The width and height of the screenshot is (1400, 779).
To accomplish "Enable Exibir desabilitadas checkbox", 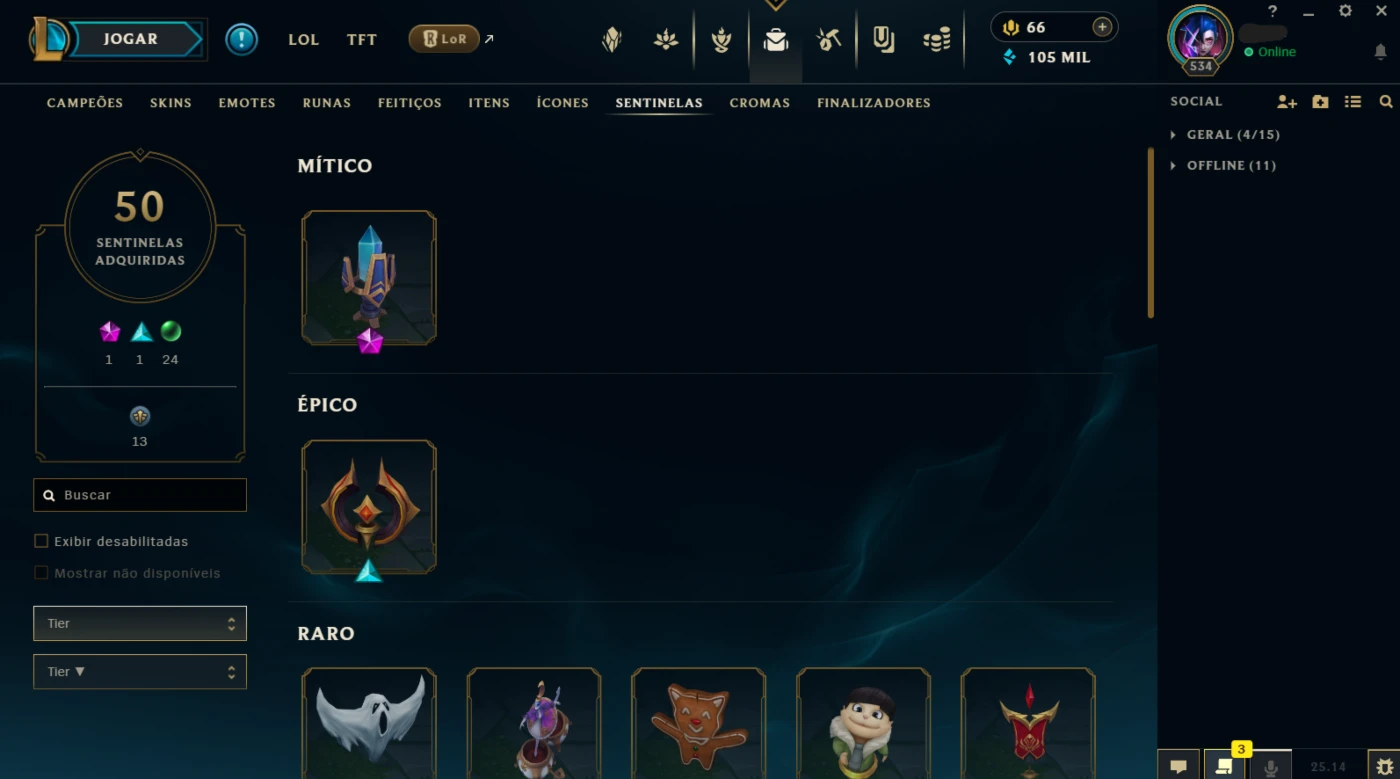I will click(x=41, y=541).
